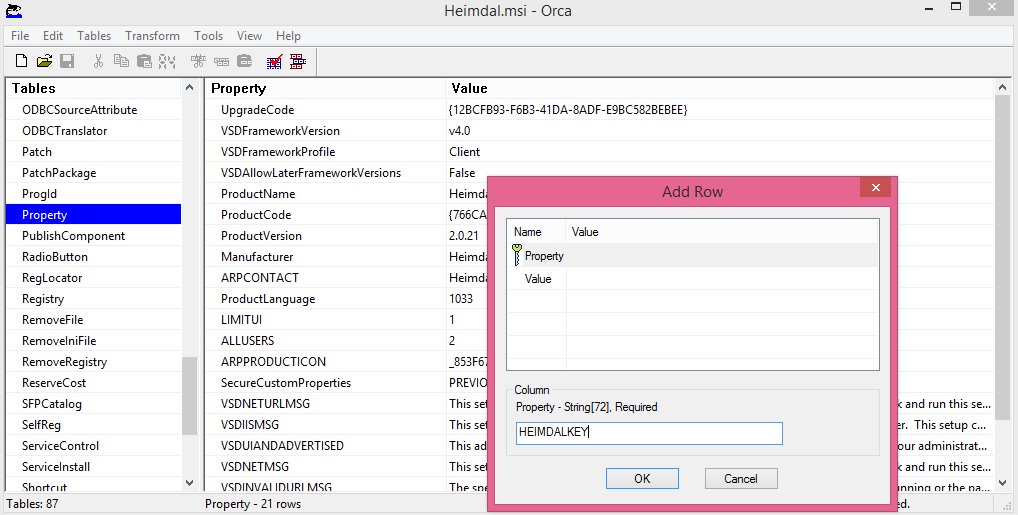Open the Tools menu
Viewport: 1018px width, 515px height.
click(x=208, y=36)
